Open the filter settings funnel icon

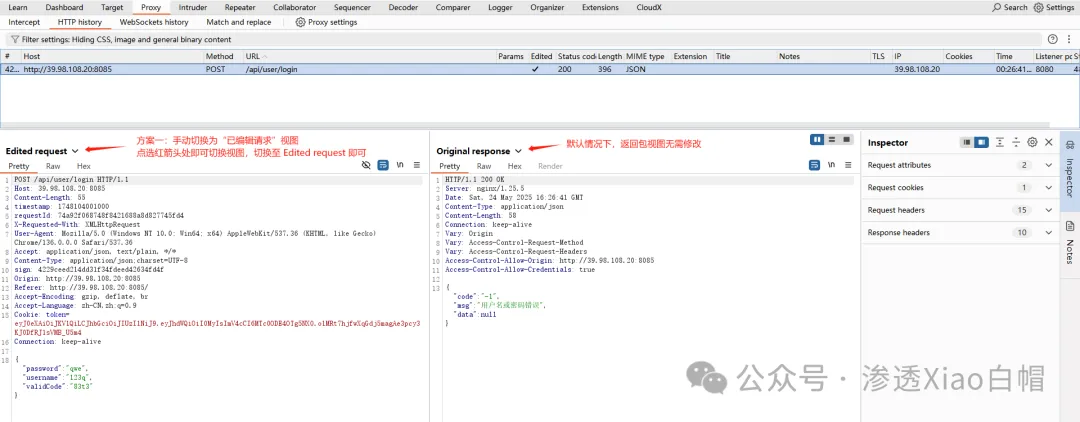[14, 39]
